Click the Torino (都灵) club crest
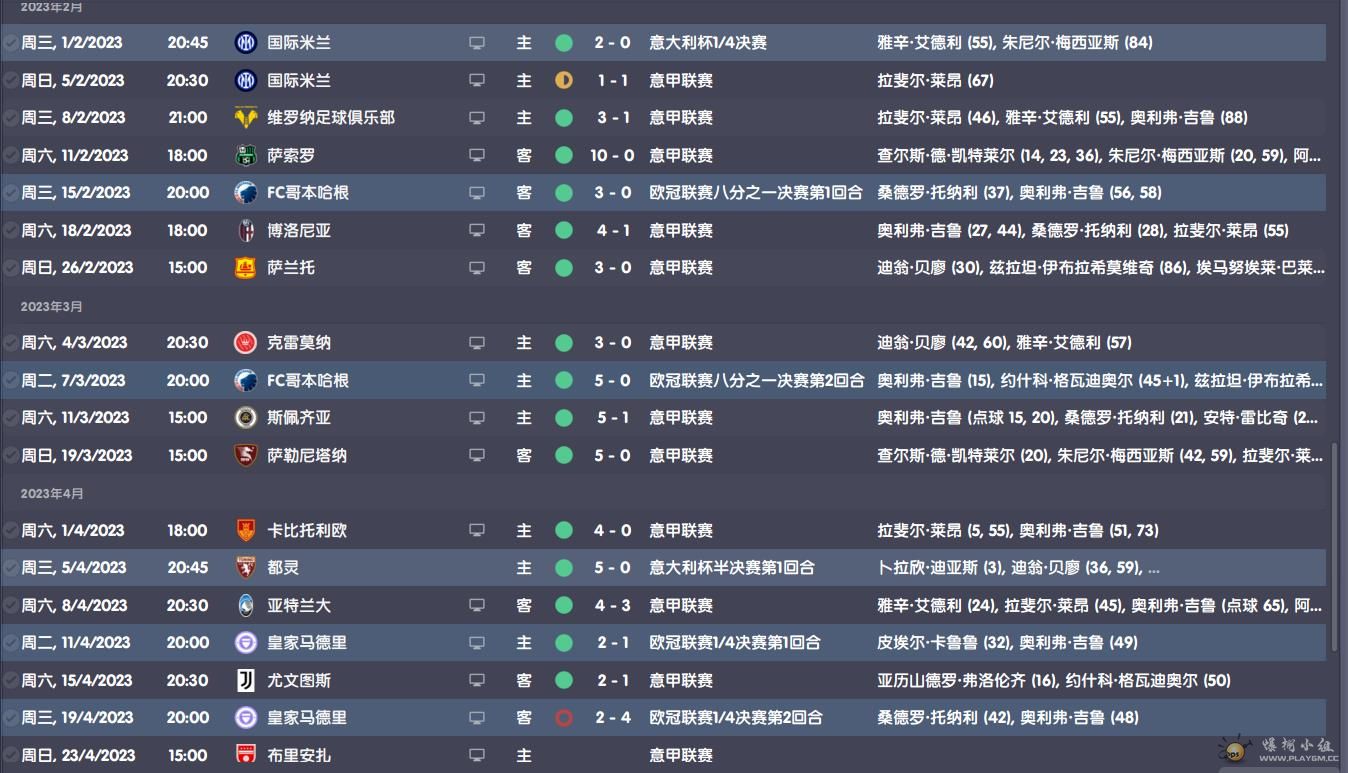The height and width of the screenshot is (773, 1348). (245, 568)
